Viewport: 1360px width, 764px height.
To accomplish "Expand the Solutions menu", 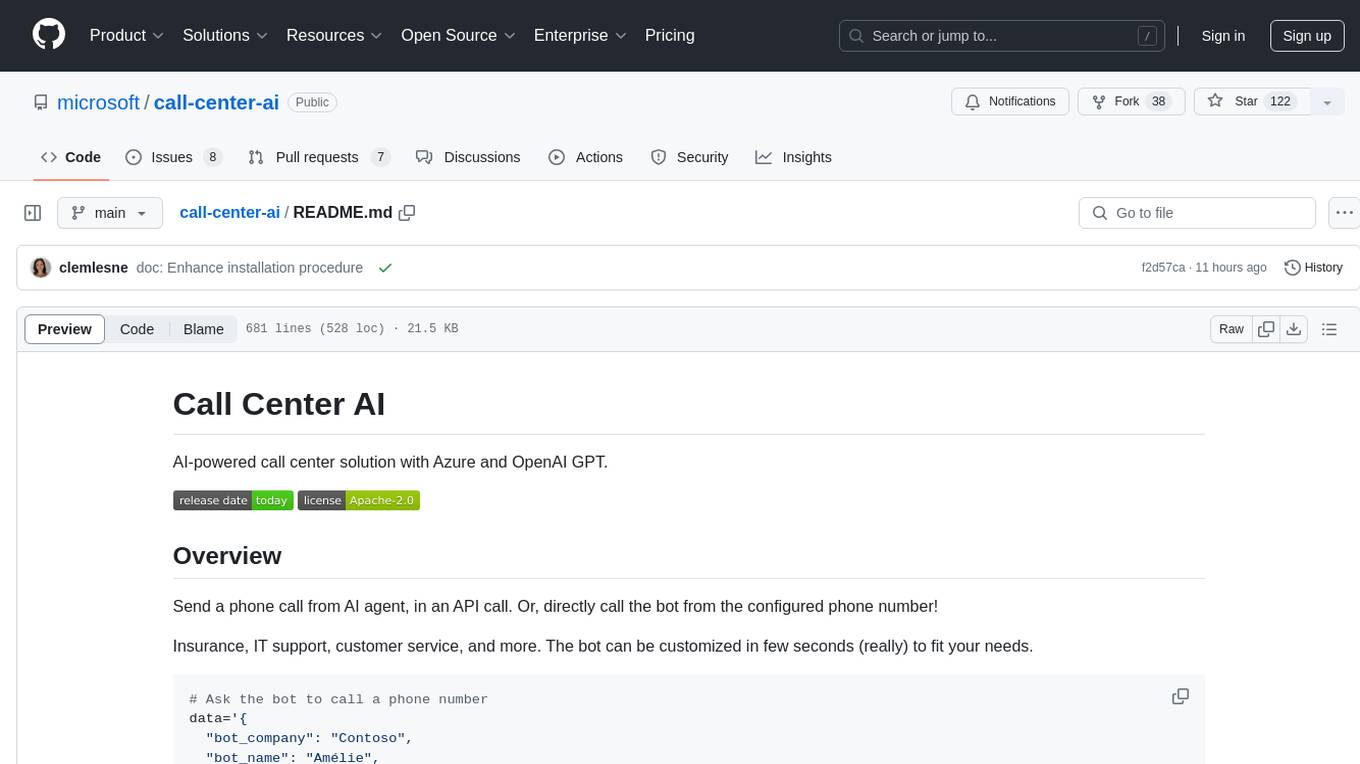I will [225, 35].
